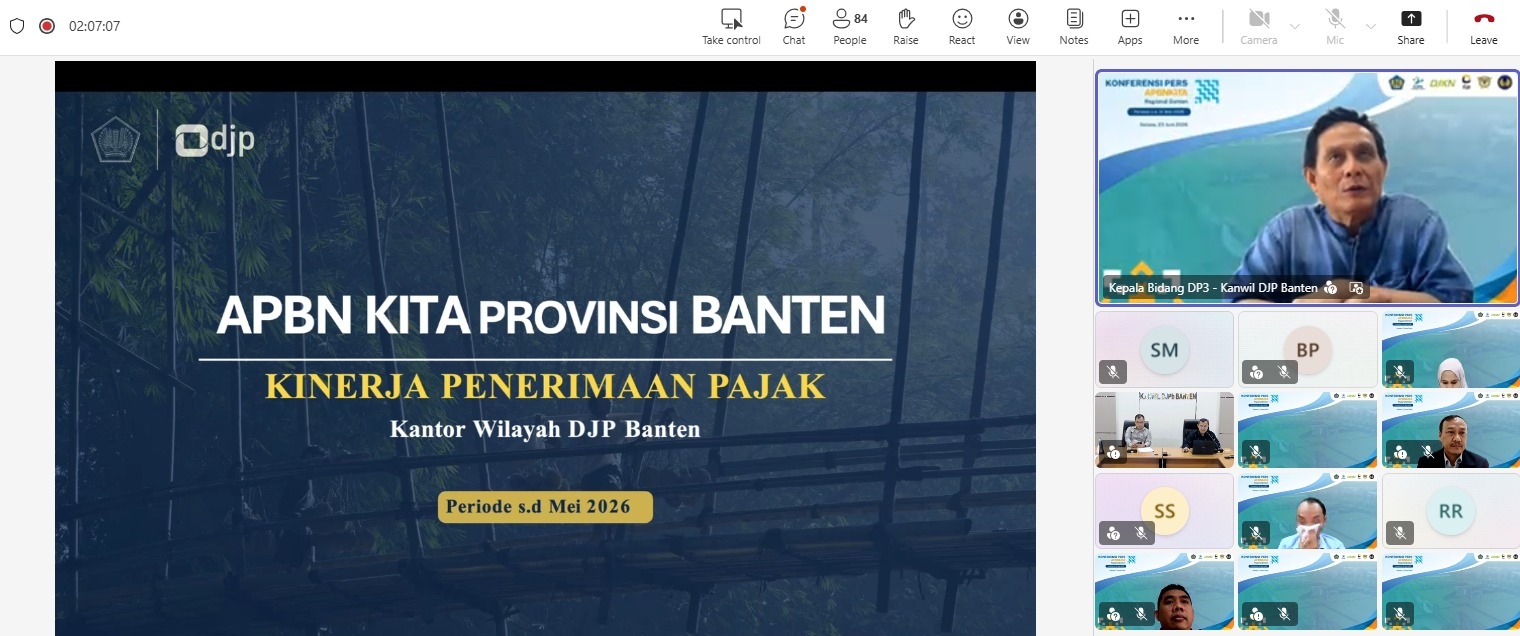Click the shared slide APBN KITA PROVINSI BANTEN
Viewport: 1520px width, 636px height.
(545, 348)
